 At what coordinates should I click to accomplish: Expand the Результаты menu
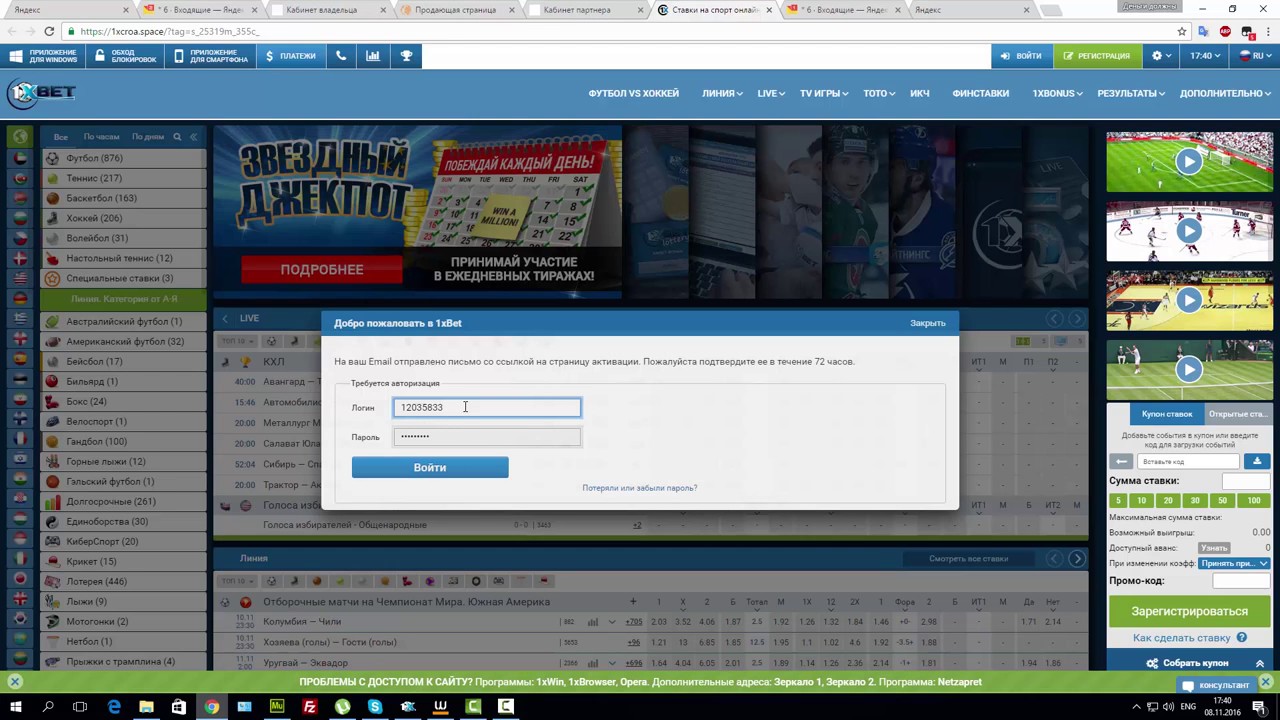(1130, 93)
